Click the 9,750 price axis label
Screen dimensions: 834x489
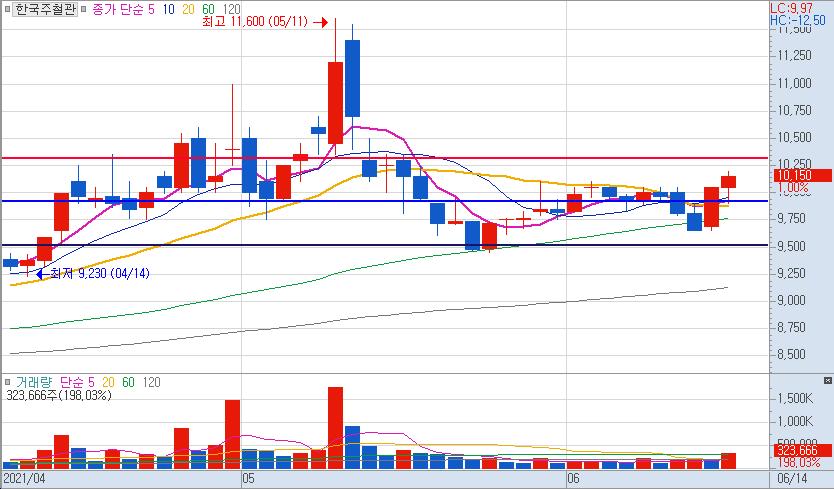pyautogui.click(x=791, y=219)
